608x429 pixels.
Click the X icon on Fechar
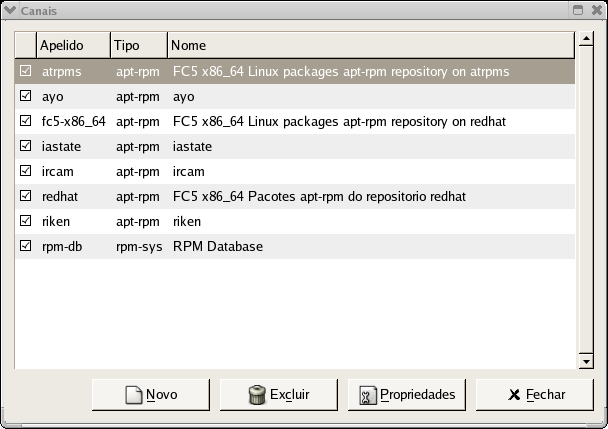(x=514, y=395)
